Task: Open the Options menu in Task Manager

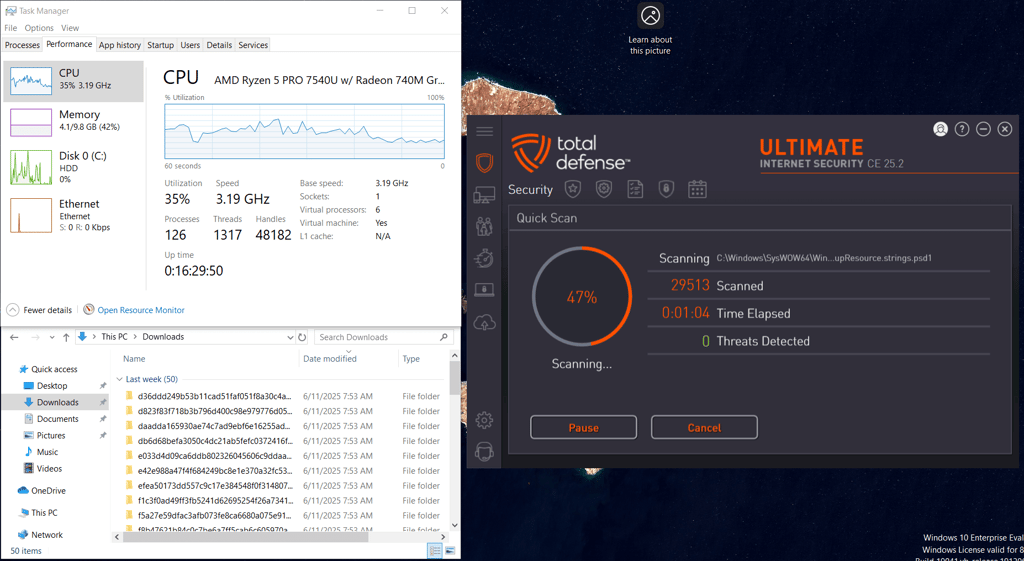Action: point(39,28)
